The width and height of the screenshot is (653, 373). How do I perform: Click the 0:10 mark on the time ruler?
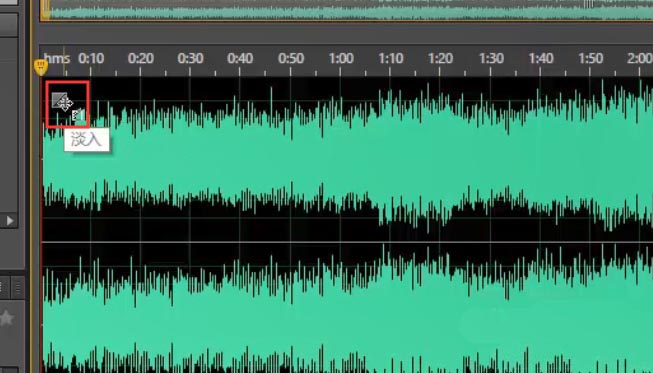click(91, 58)
